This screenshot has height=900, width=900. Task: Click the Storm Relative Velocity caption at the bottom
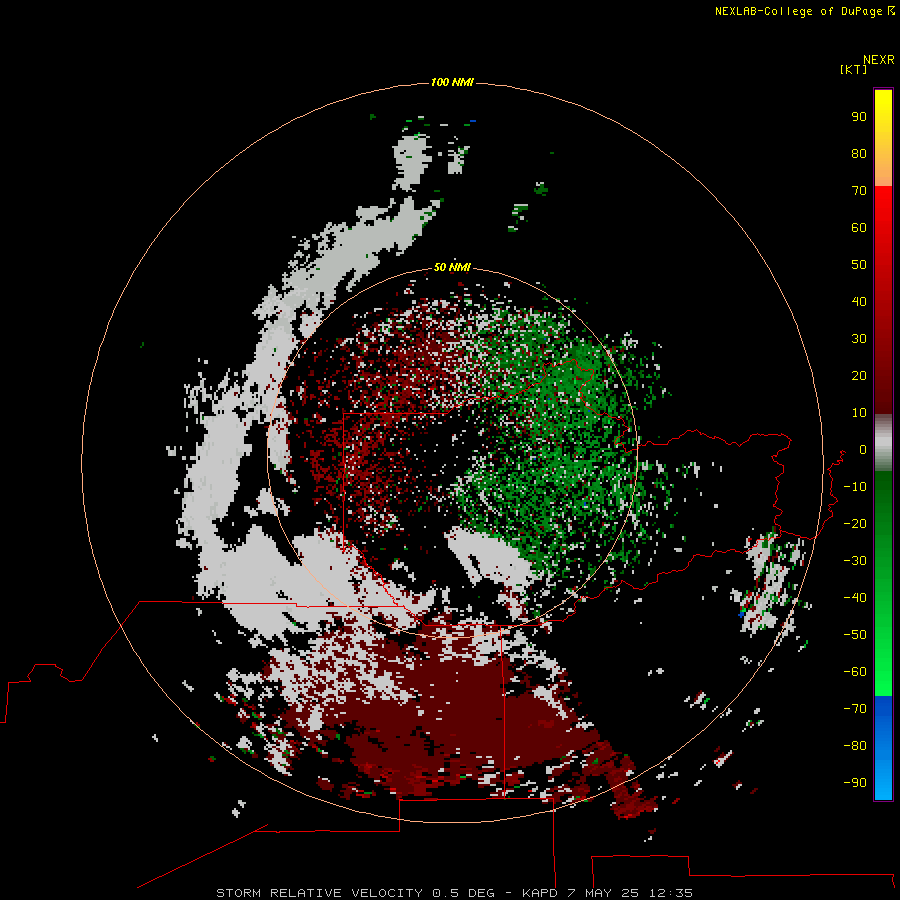454,893
